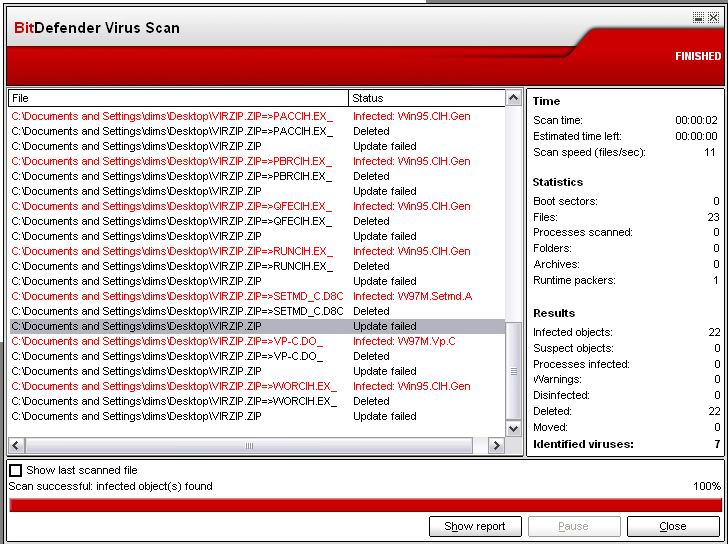Click the vertical scrollbar up arrow
728x544 pixels.
pos(514,98)
